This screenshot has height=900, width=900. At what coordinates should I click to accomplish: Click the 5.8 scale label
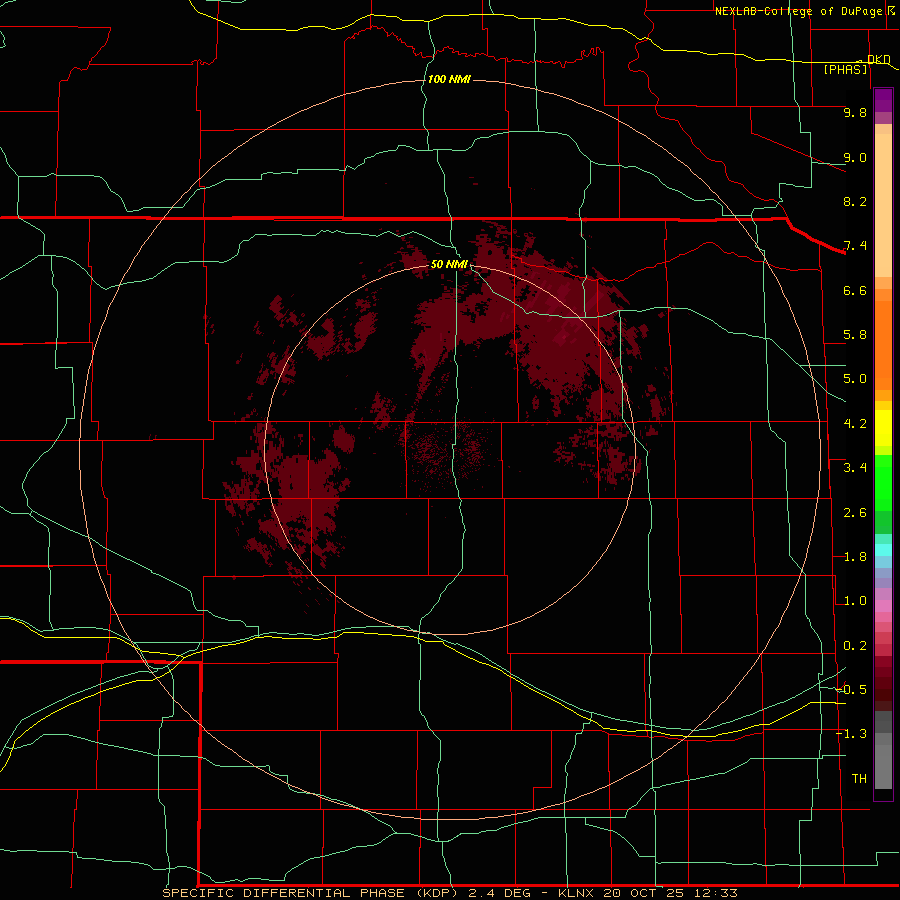(x=855, y=335)
